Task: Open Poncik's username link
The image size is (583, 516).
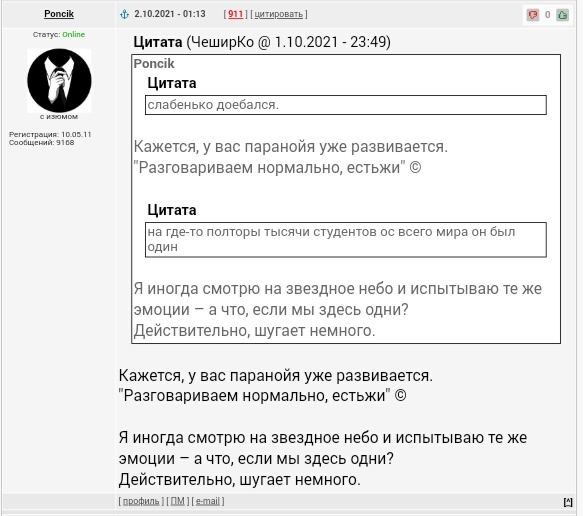Action: tap(59, 14)
